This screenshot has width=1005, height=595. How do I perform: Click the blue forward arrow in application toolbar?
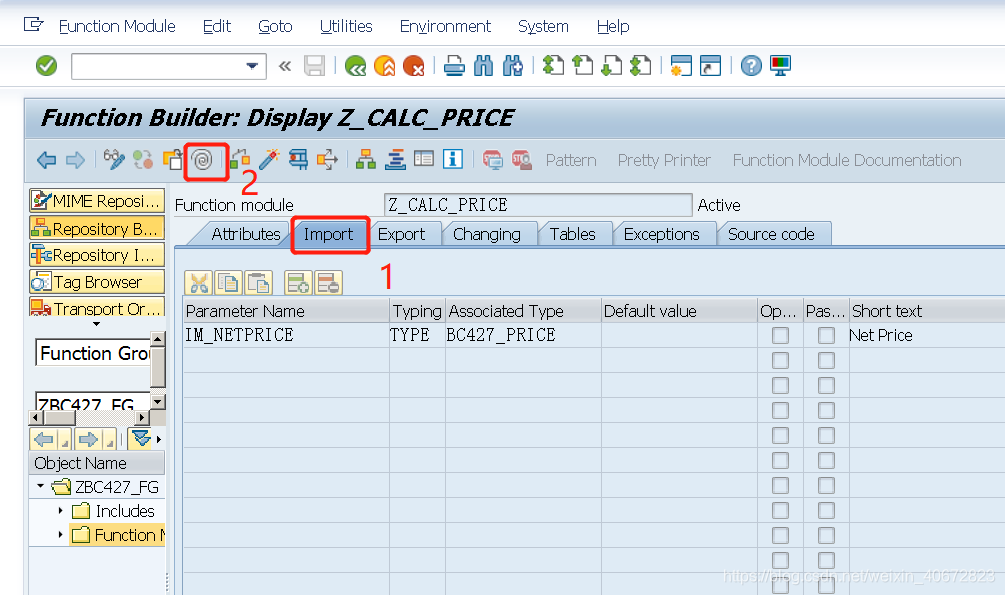[75, 160]
